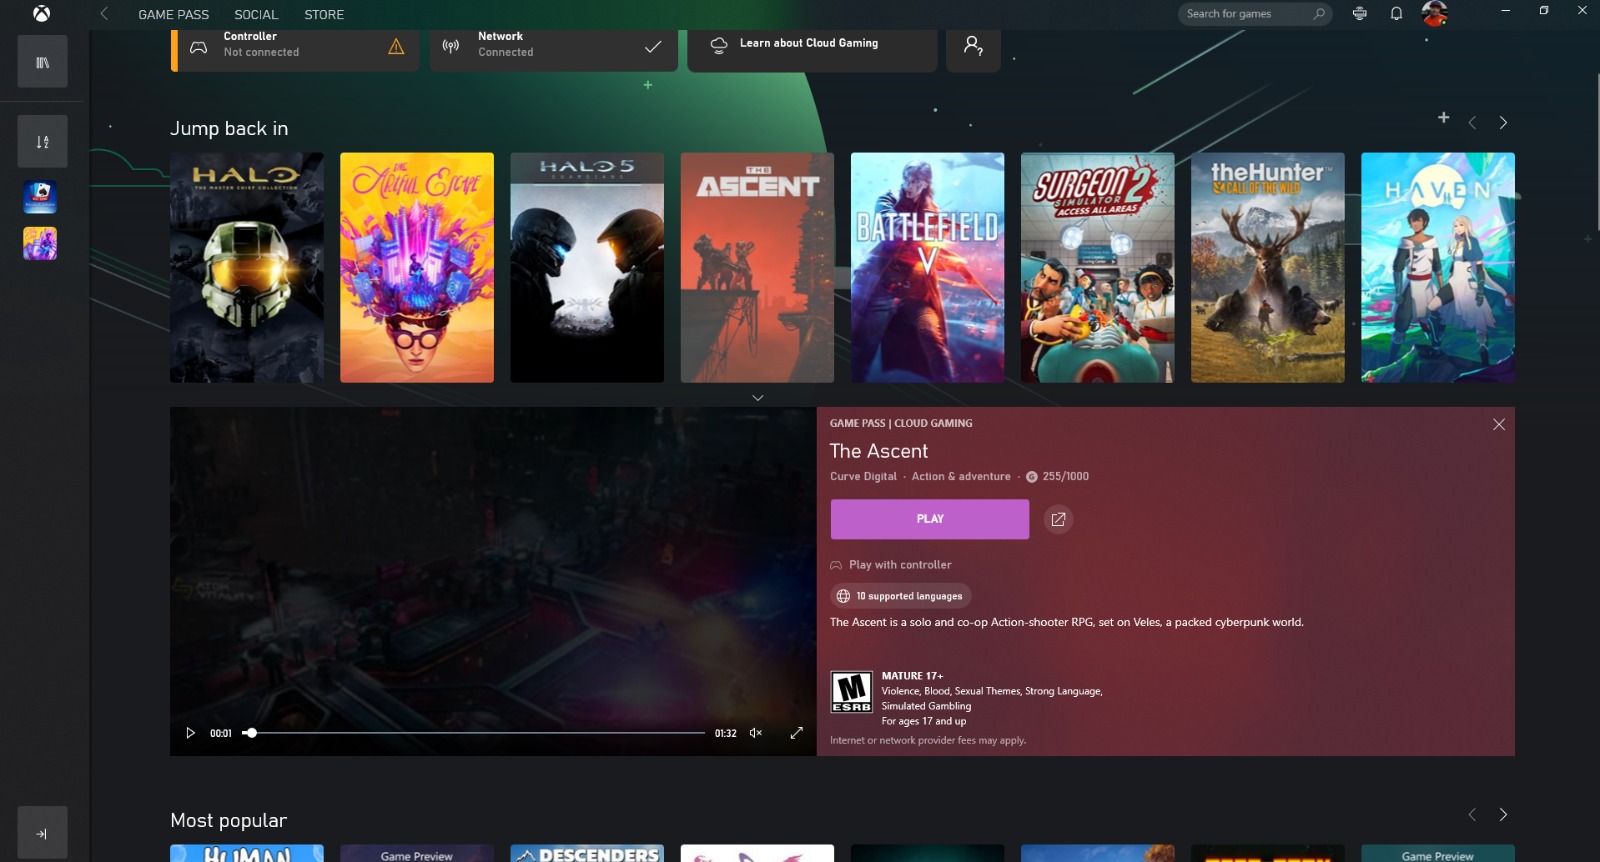
Task: Click the ESRB Mature rating badge
Action: (852, 692)
